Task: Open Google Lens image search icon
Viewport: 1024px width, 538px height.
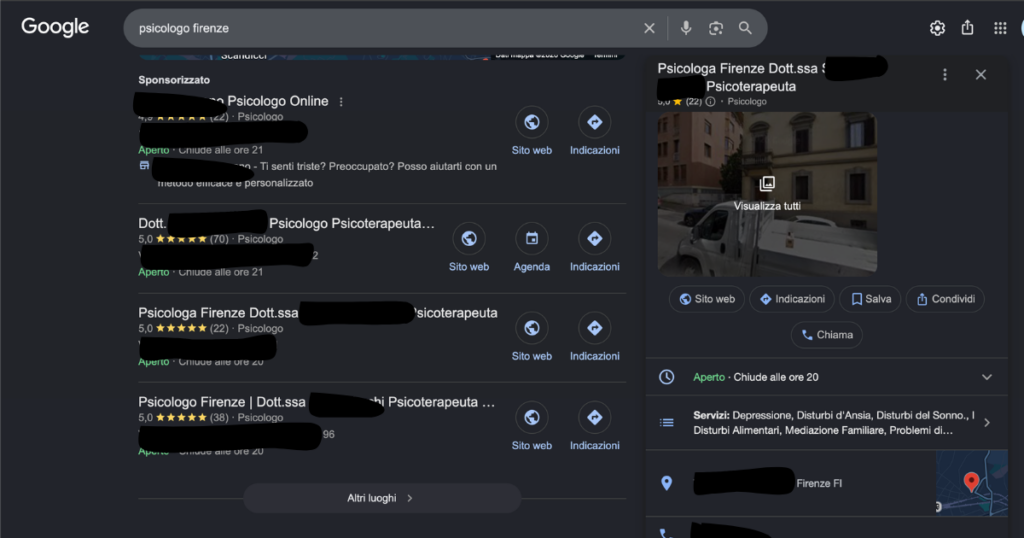Action: tap(716, 28)
